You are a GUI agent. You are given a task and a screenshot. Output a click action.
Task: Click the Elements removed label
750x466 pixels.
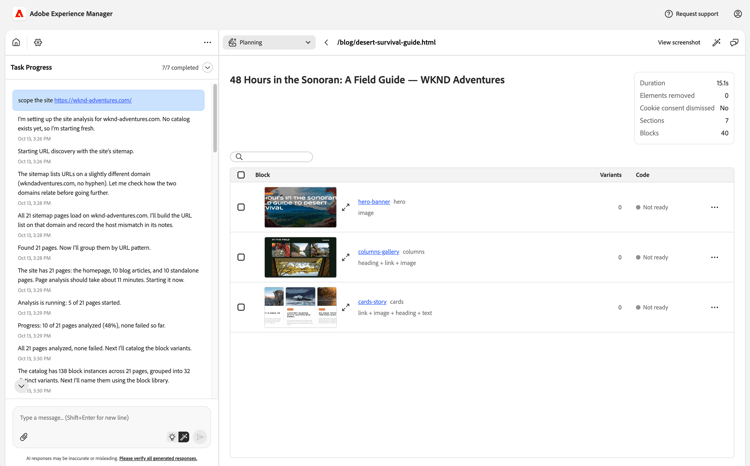(667, 96)
